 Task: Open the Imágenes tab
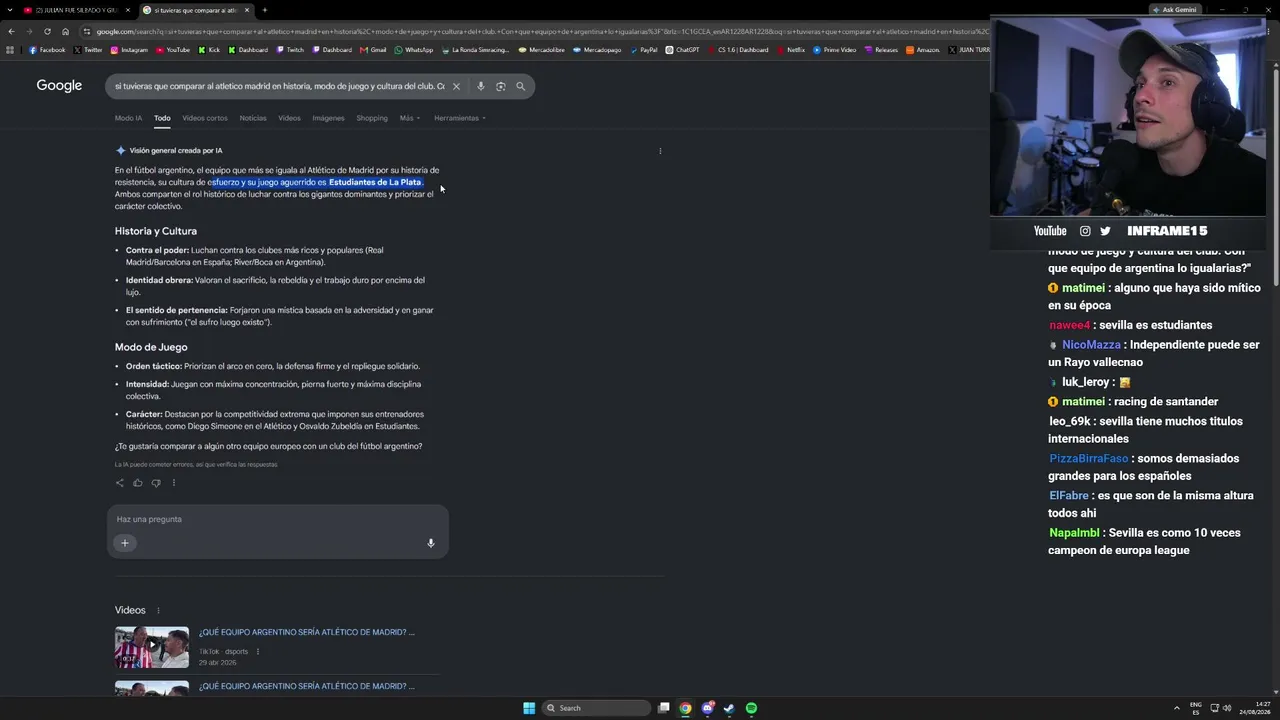[328, 118]
